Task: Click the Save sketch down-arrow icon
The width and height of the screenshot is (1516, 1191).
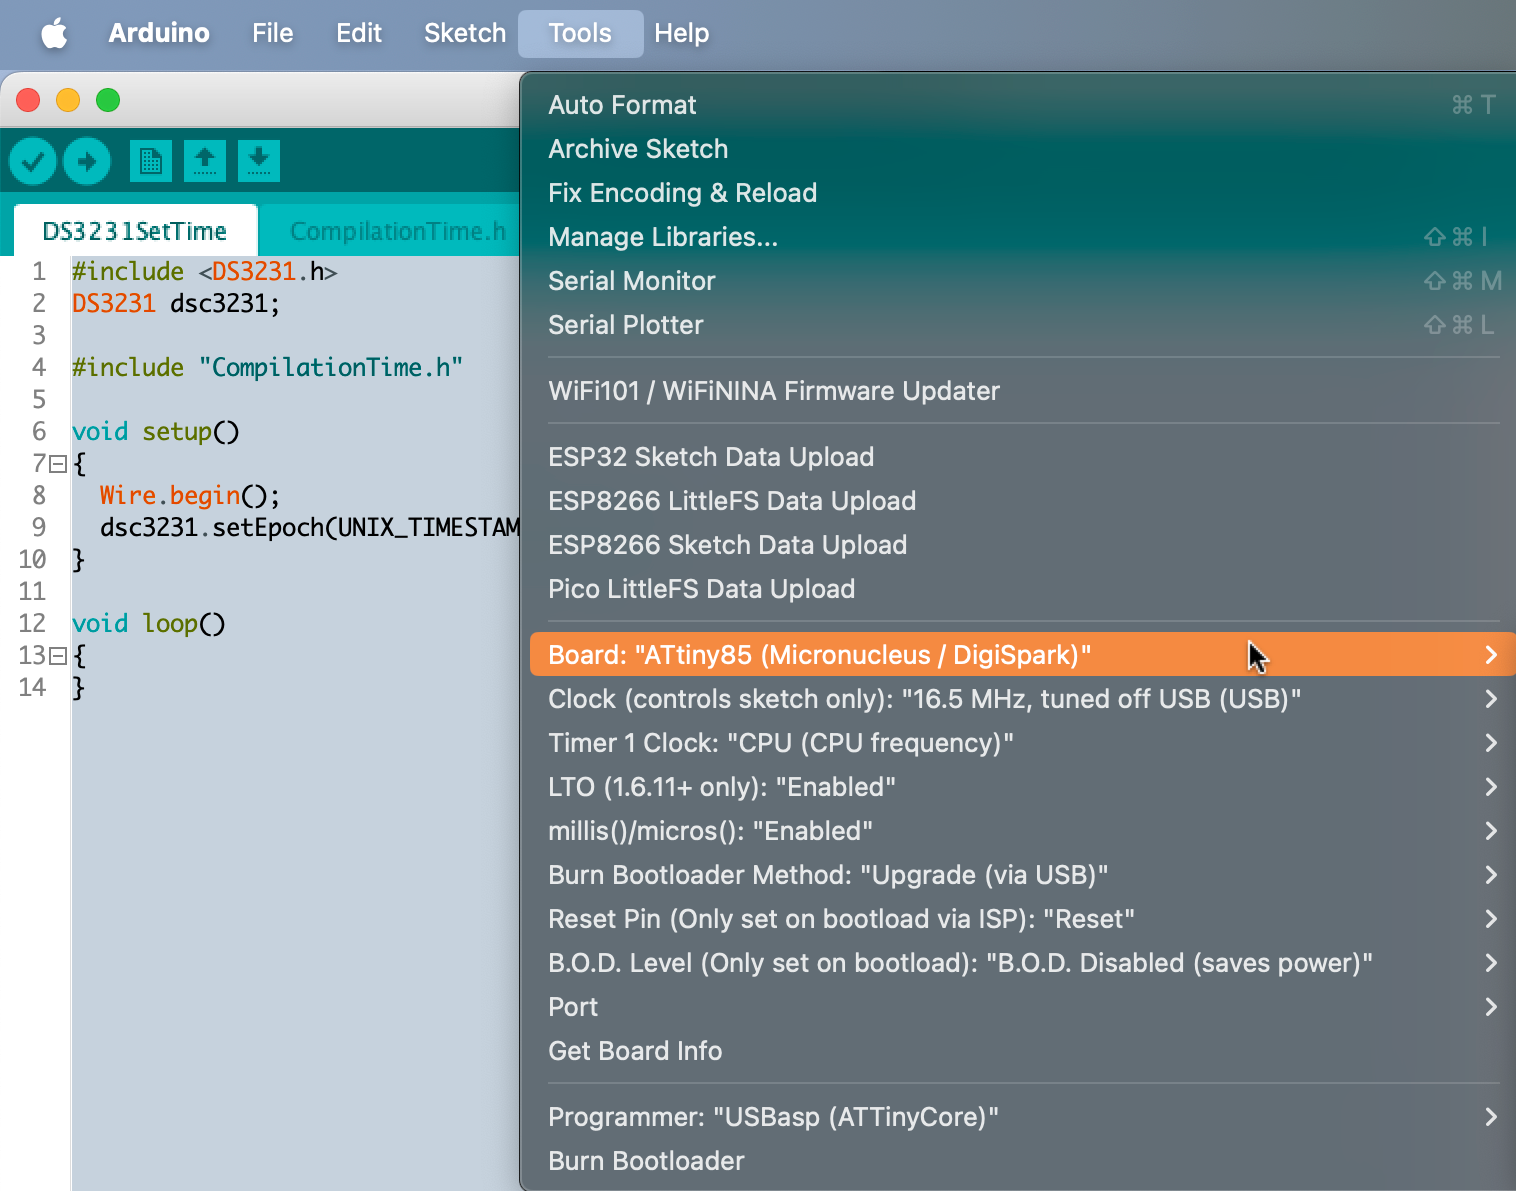Action: coord(259,161)
